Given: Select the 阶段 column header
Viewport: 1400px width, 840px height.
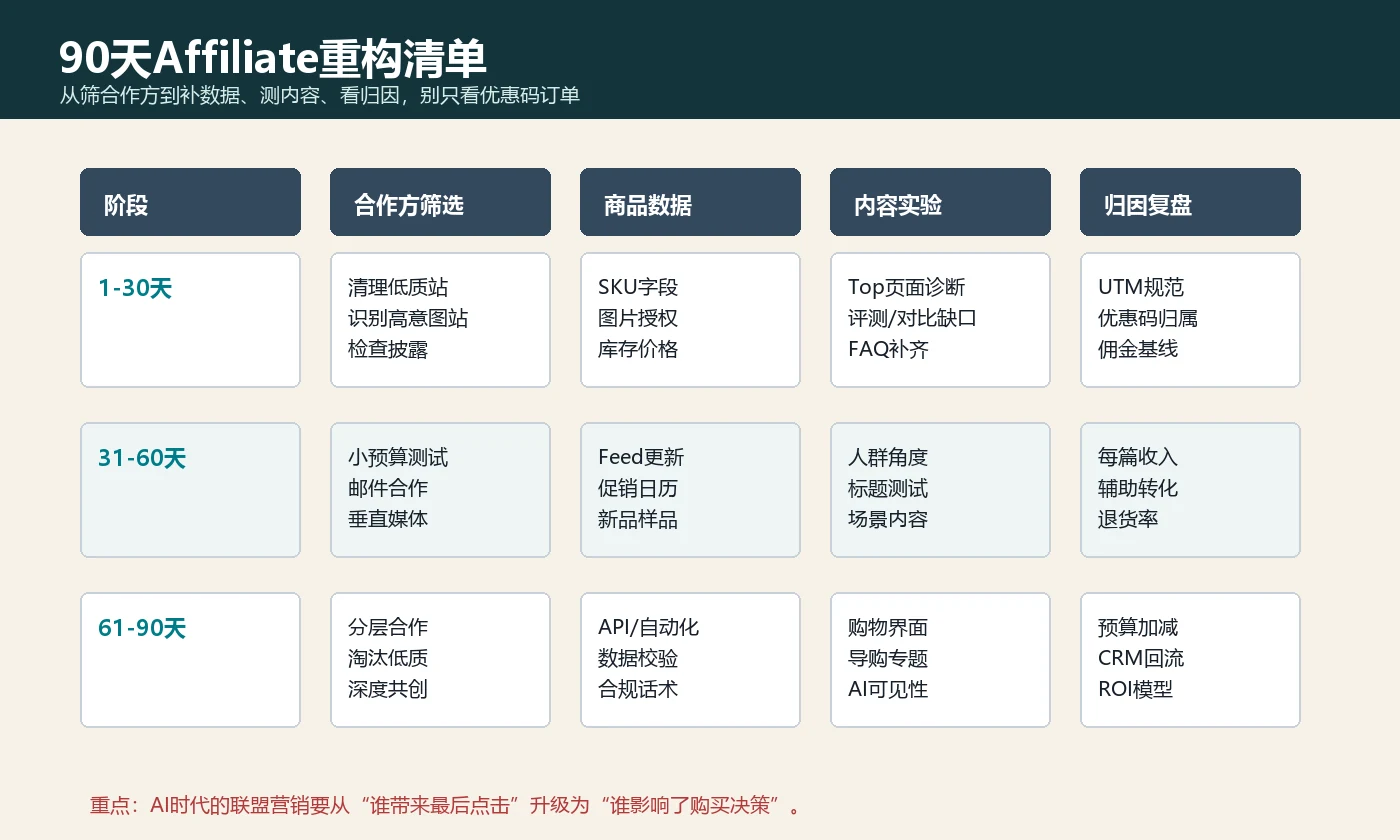Looking at the screenshot, I should pos(190,202).
